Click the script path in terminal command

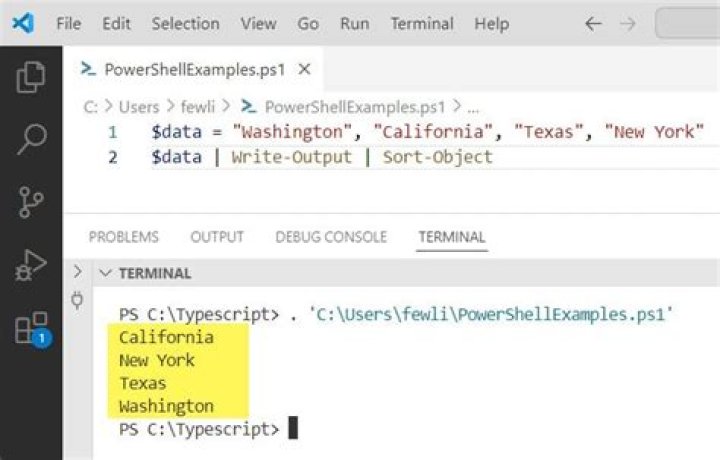(491, 314)
